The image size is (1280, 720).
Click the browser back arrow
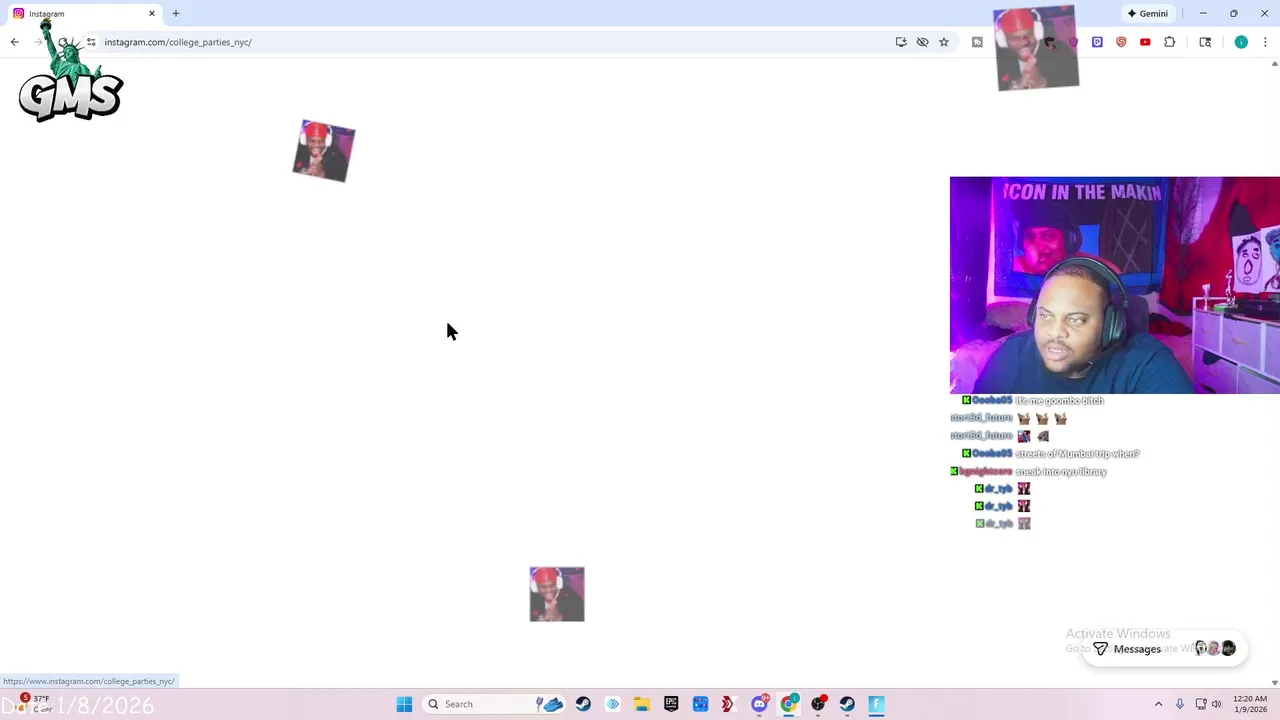[14, 42]
